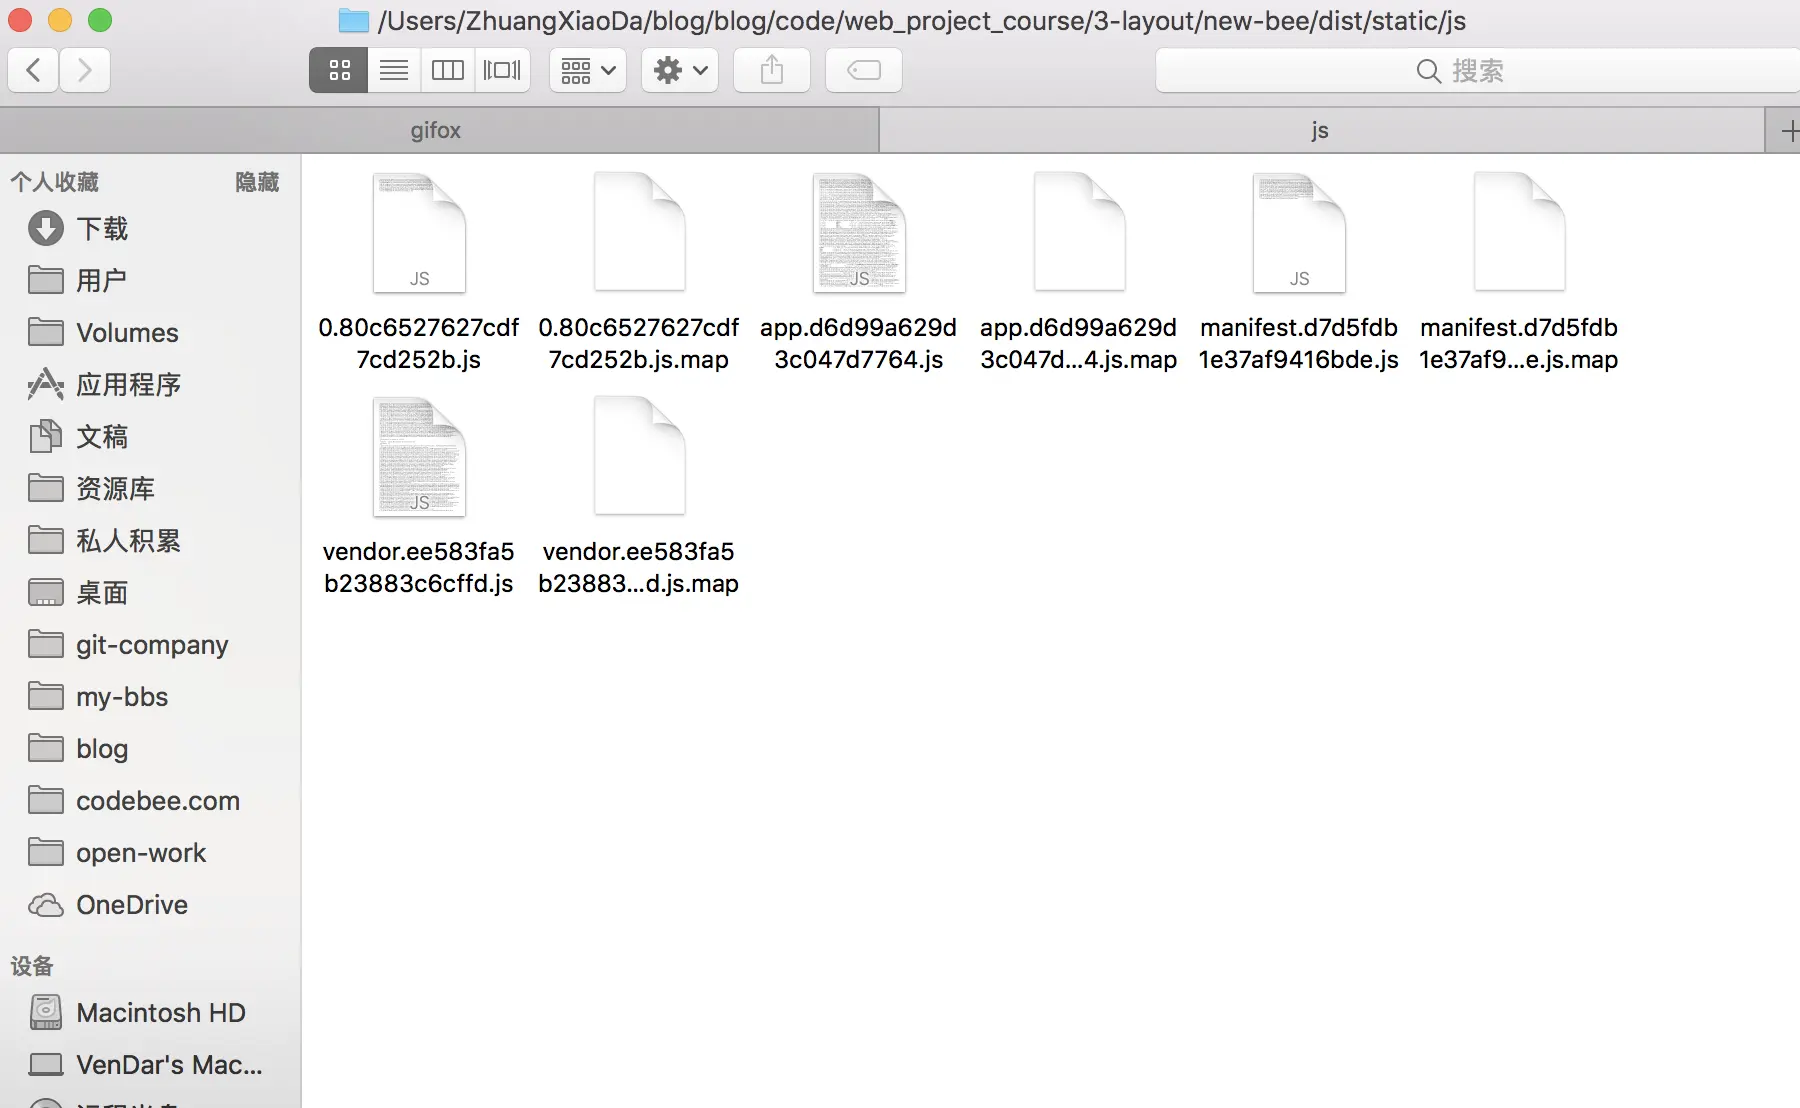Zoom the Finder window with green button
Image resolution: width=1800 pixels, height=1108 pixels.
click(100, 20)
